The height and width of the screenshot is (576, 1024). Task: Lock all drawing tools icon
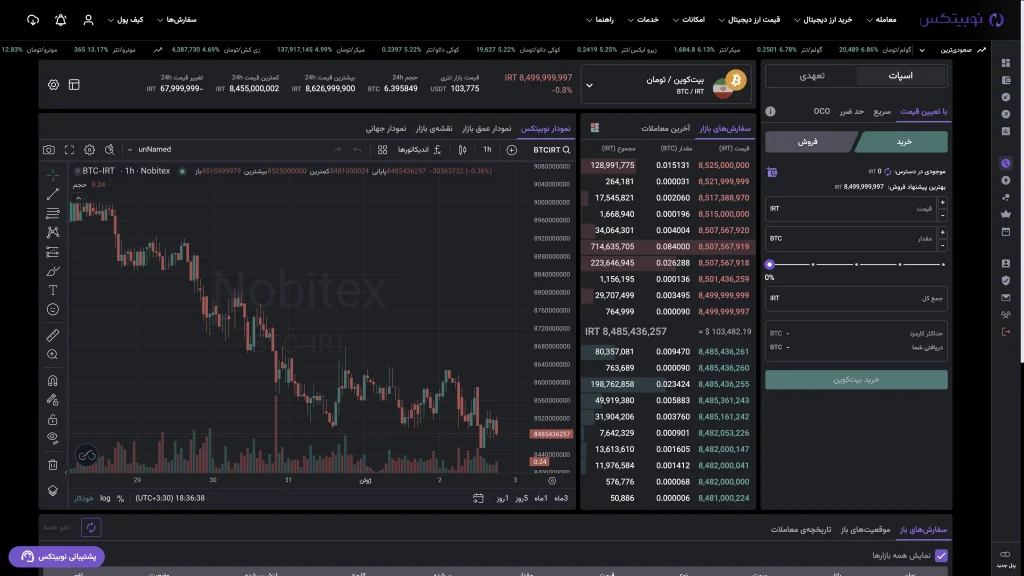pos(53,419)
